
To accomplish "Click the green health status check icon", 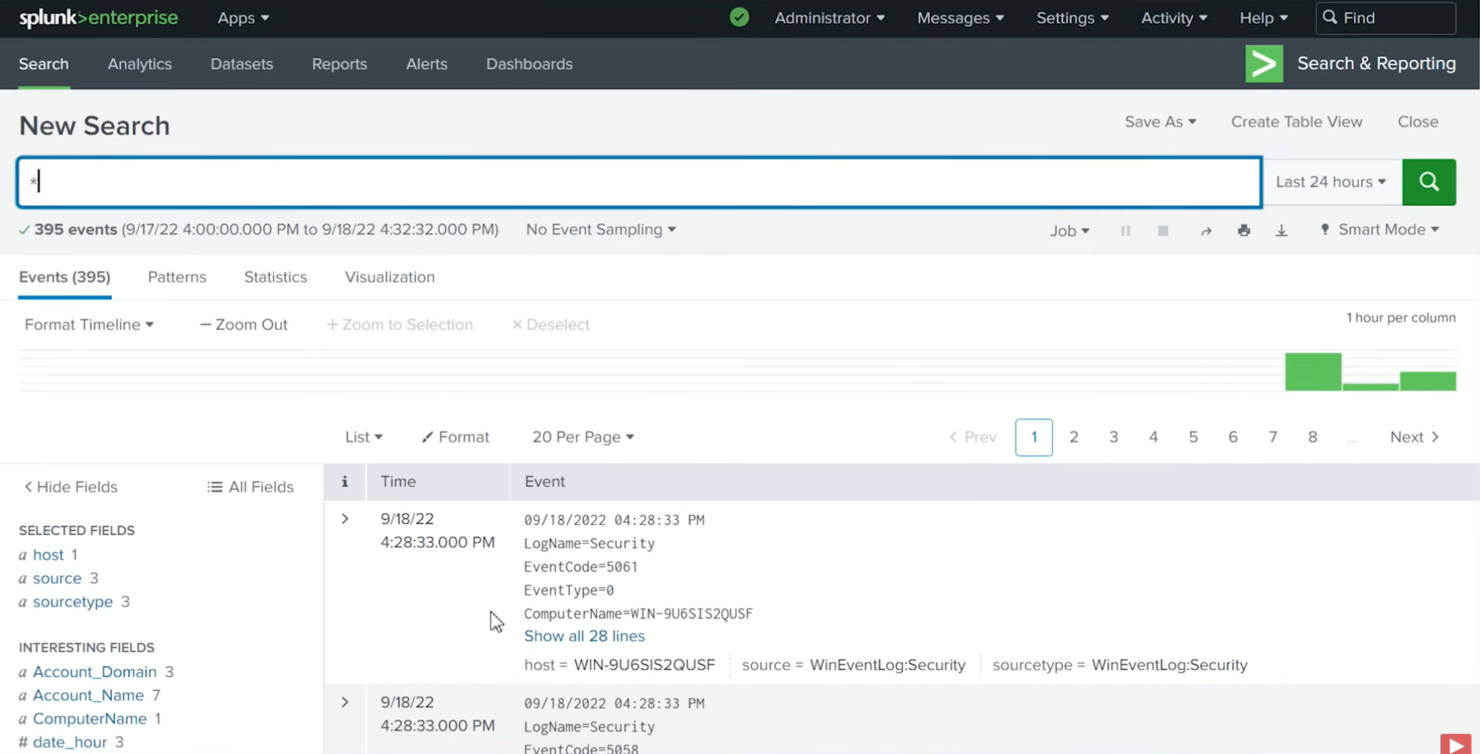I will pos(739,17).
